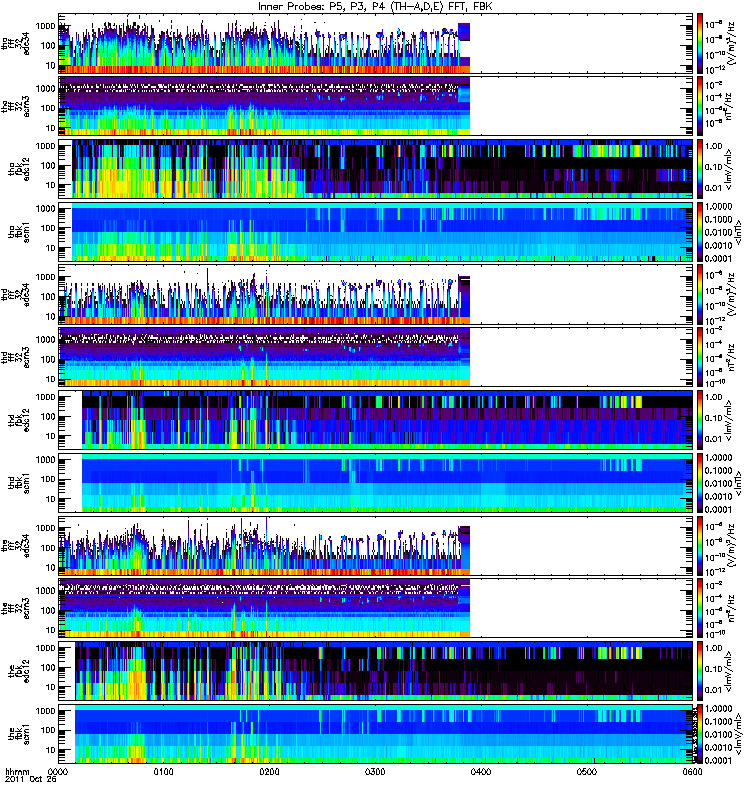Click the 'the fff 32 scm3' y-axis label

[x=15, y=608]
